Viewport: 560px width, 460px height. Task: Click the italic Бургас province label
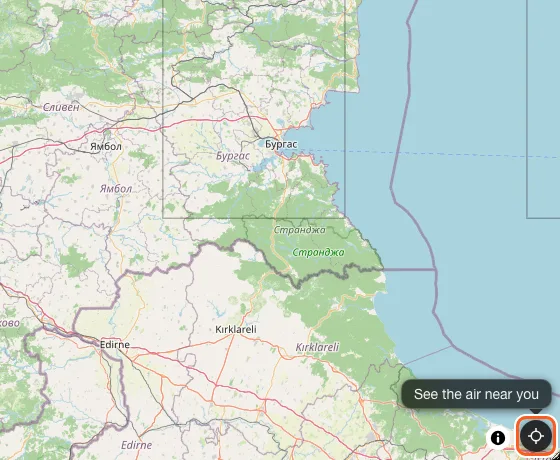point(233,156)
